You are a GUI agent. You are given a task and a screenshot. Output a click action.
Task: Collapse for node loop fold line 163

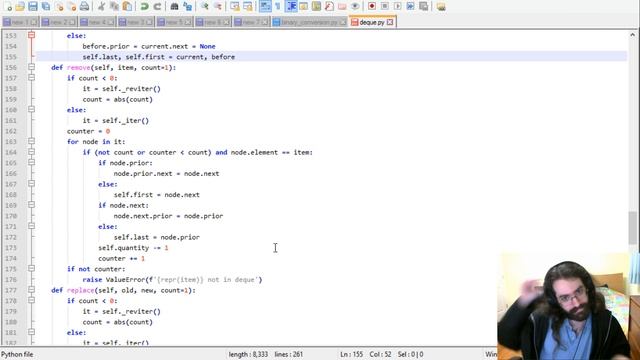click(31, 141)
